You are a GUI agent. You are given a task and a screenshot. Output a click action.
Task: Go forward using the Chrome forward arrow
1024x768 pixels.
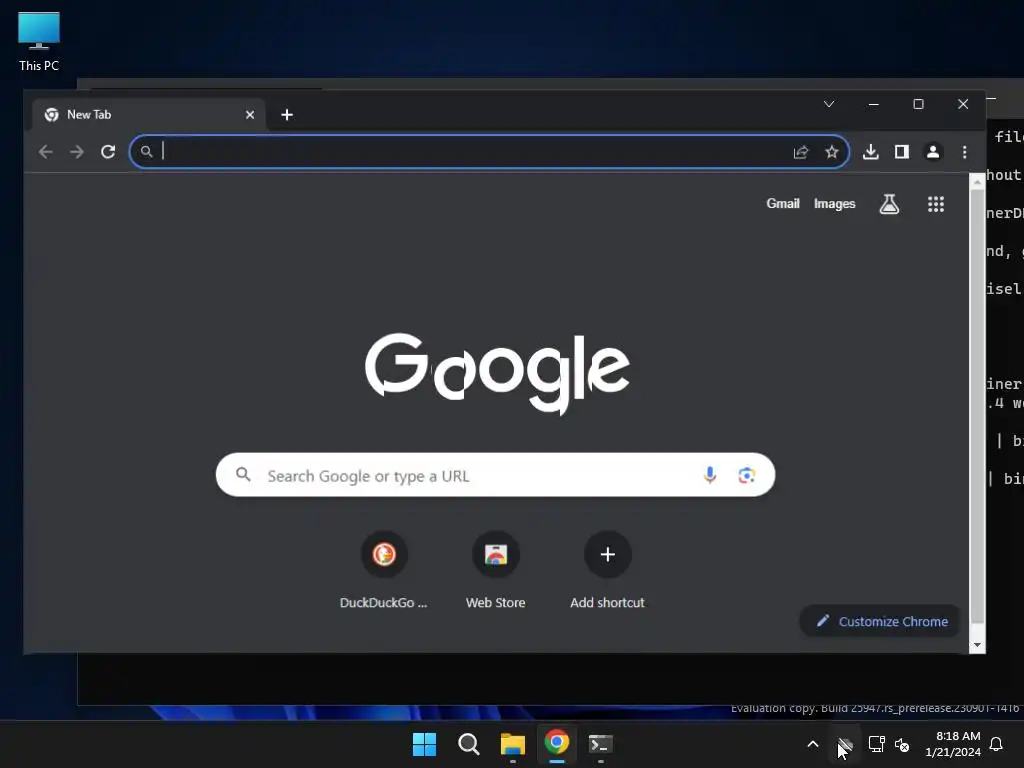[x=77, y=152]
